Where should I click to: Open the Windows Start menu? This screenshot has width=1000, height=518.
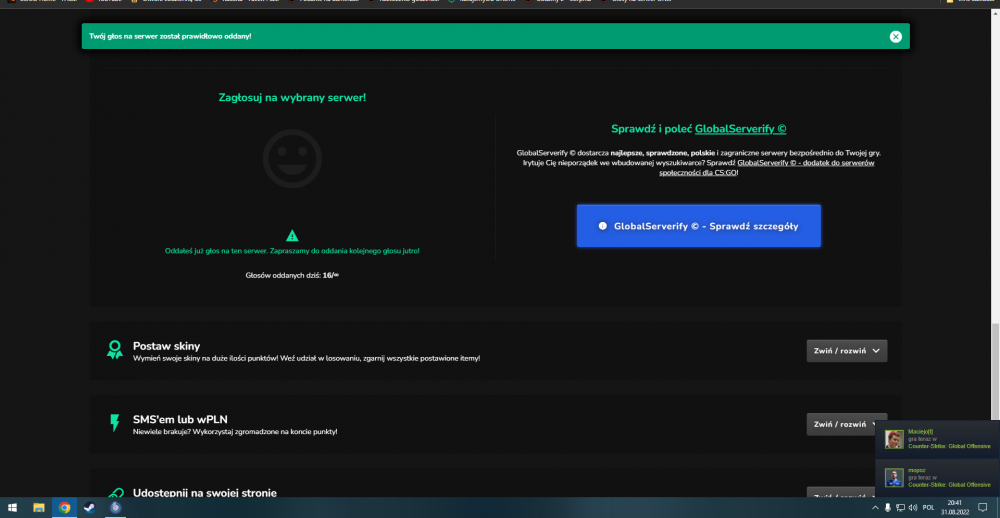(x=13, y=508)
